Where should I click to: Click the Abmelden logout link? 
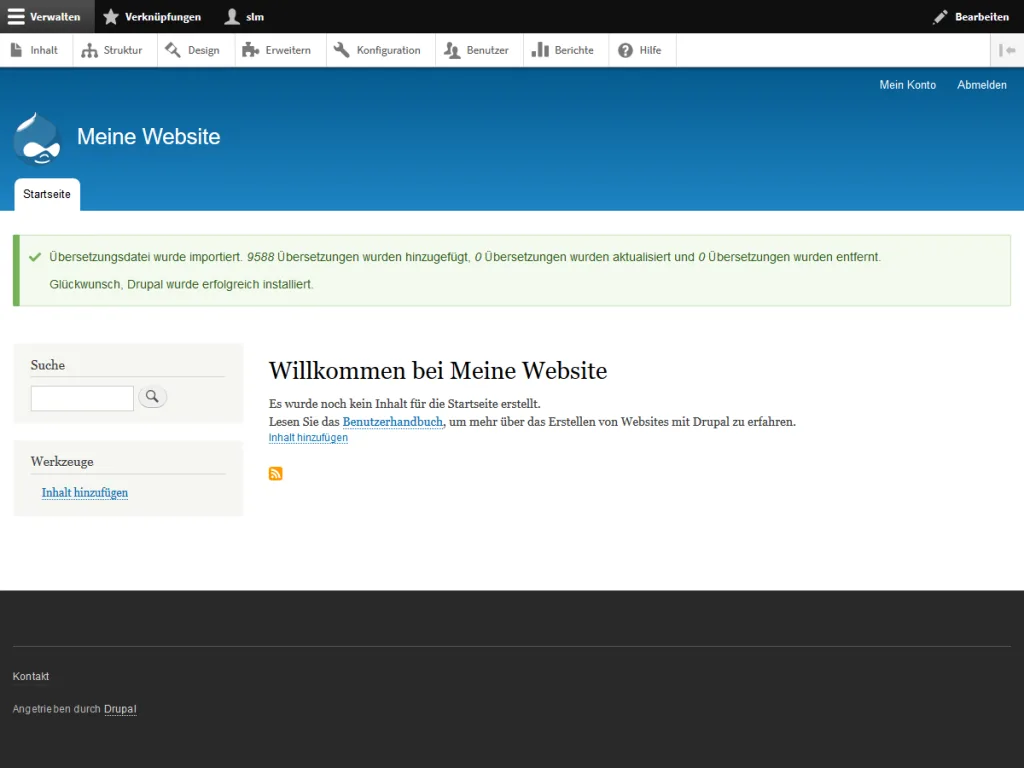click(981, 85)
